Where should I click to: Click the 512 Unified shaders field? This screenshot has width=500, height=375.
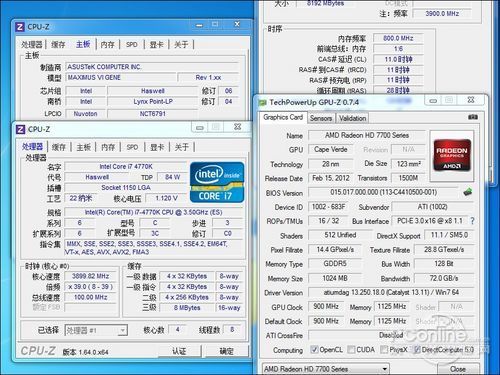[340, 235]
